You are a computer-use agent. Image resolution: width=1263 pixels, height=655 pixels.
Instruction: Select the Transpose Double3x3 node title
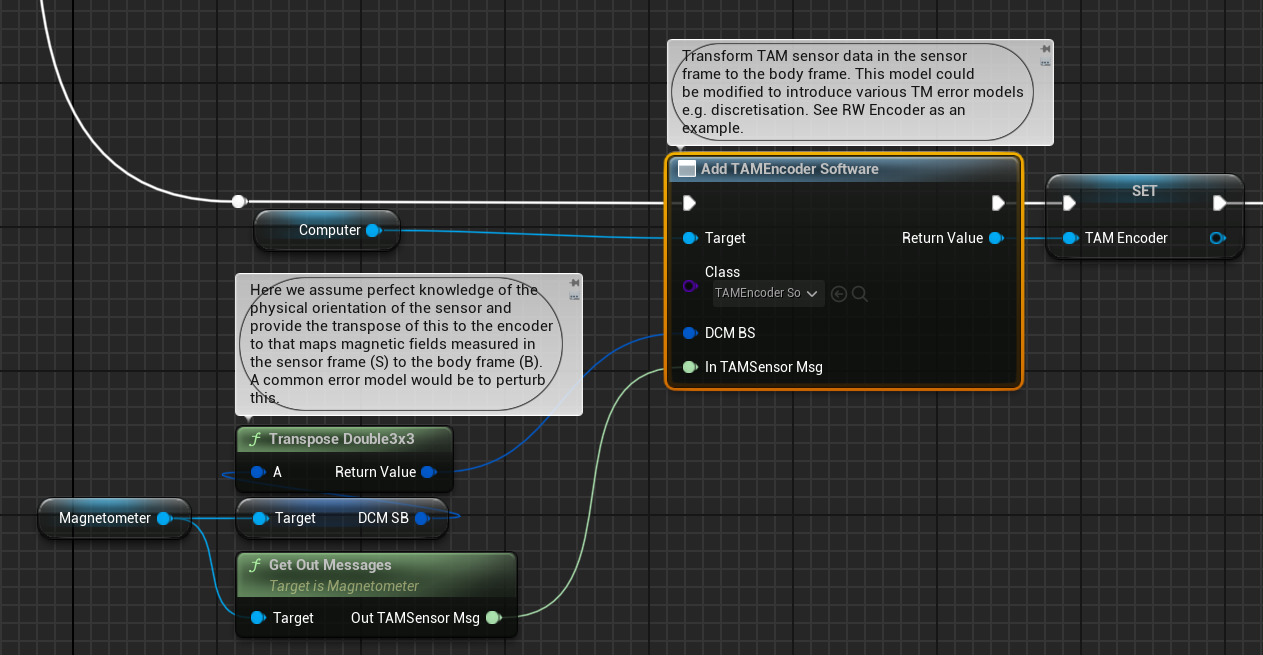pyautogui.click(x=342, y=439)
